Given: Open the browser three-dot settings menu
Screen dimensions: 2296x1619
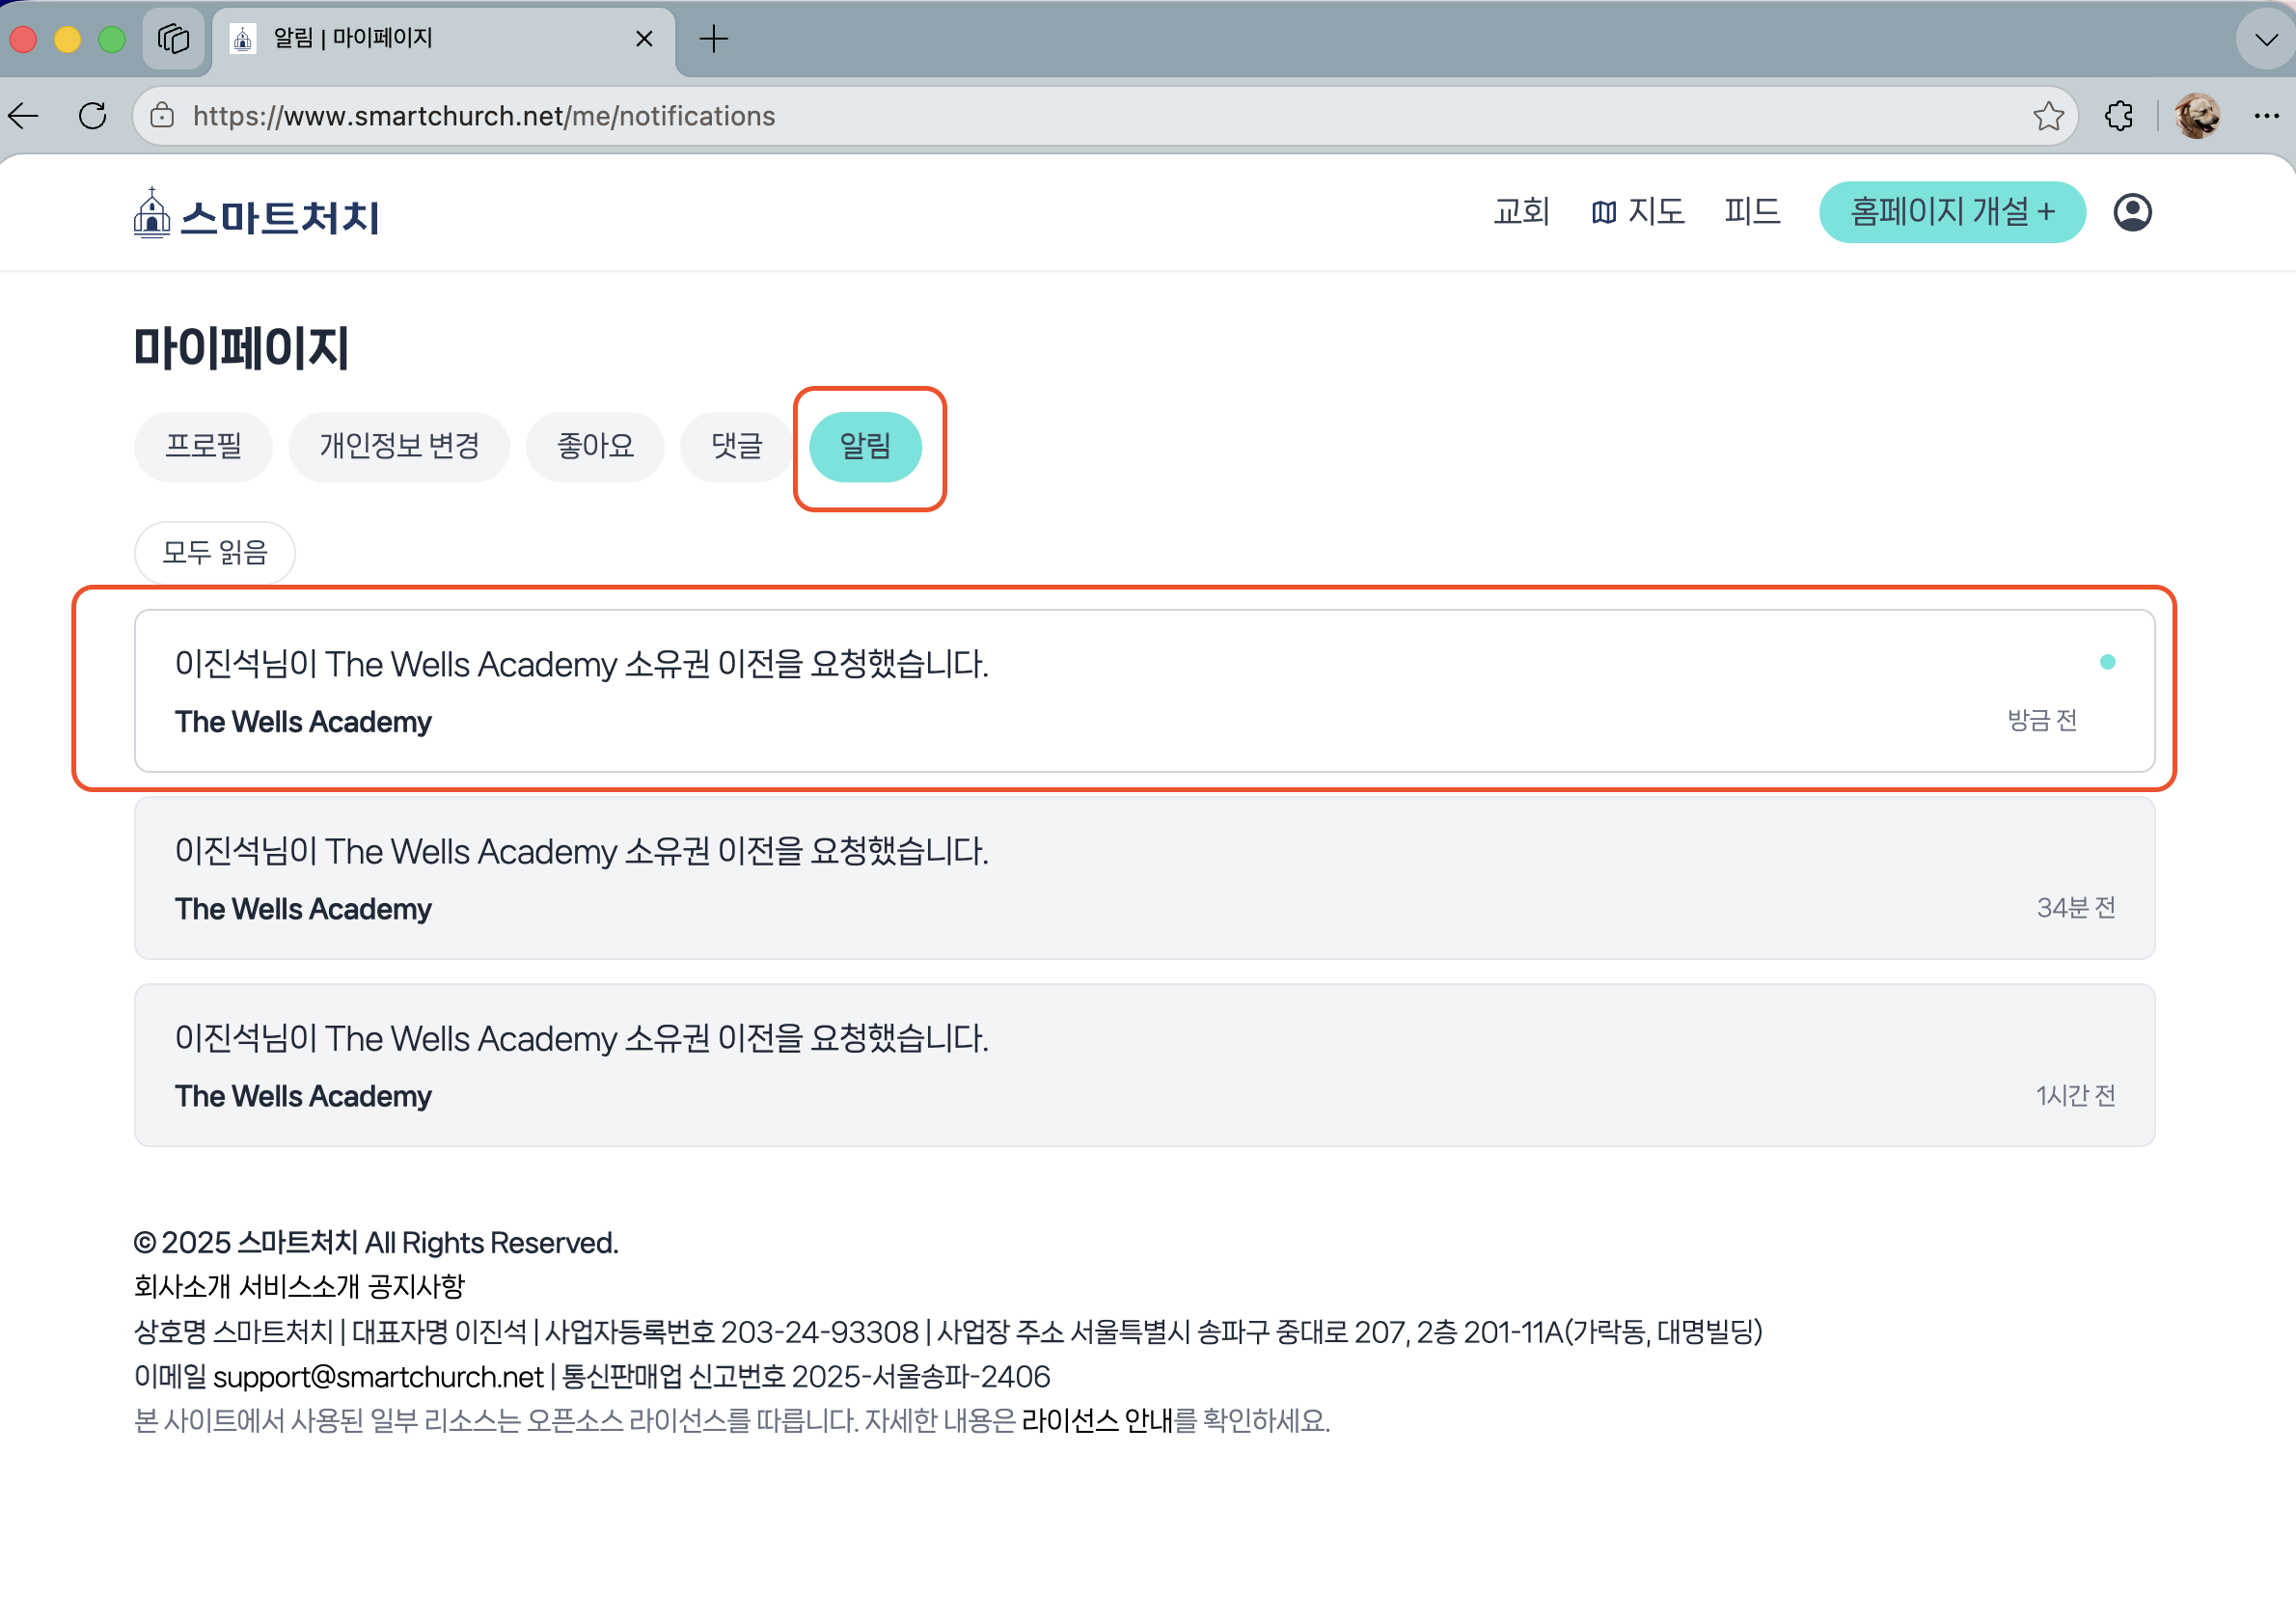Looking at the screenshot, I should 2266,117.
